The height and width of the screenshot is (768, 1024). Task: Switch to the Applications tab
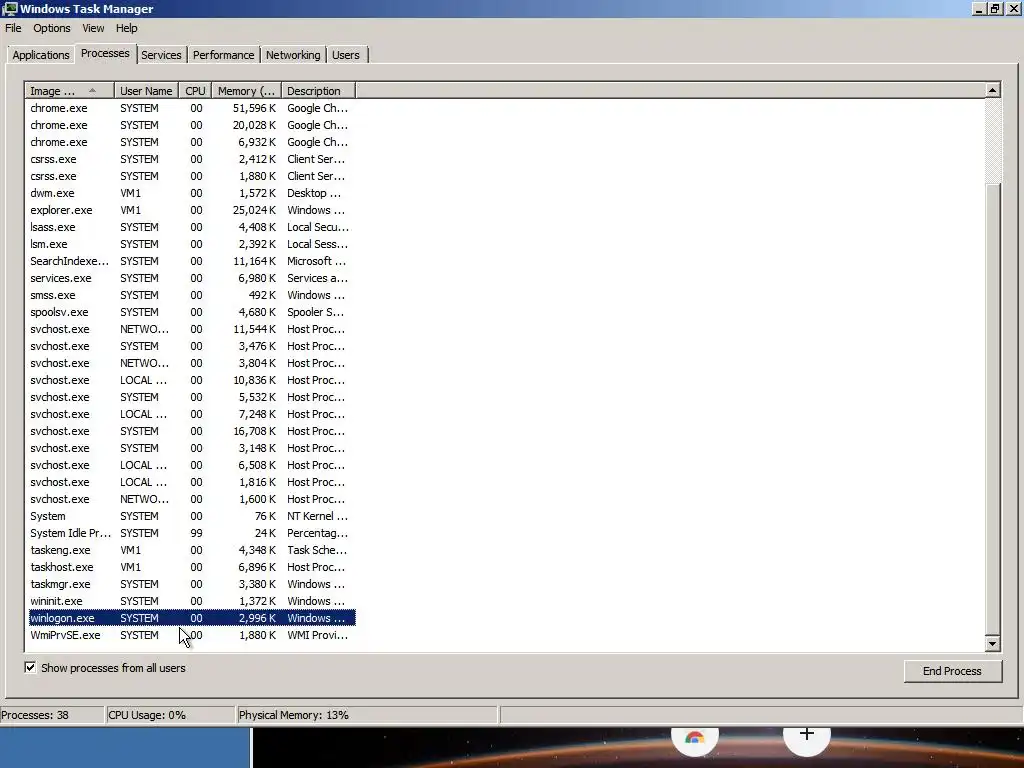40,55
